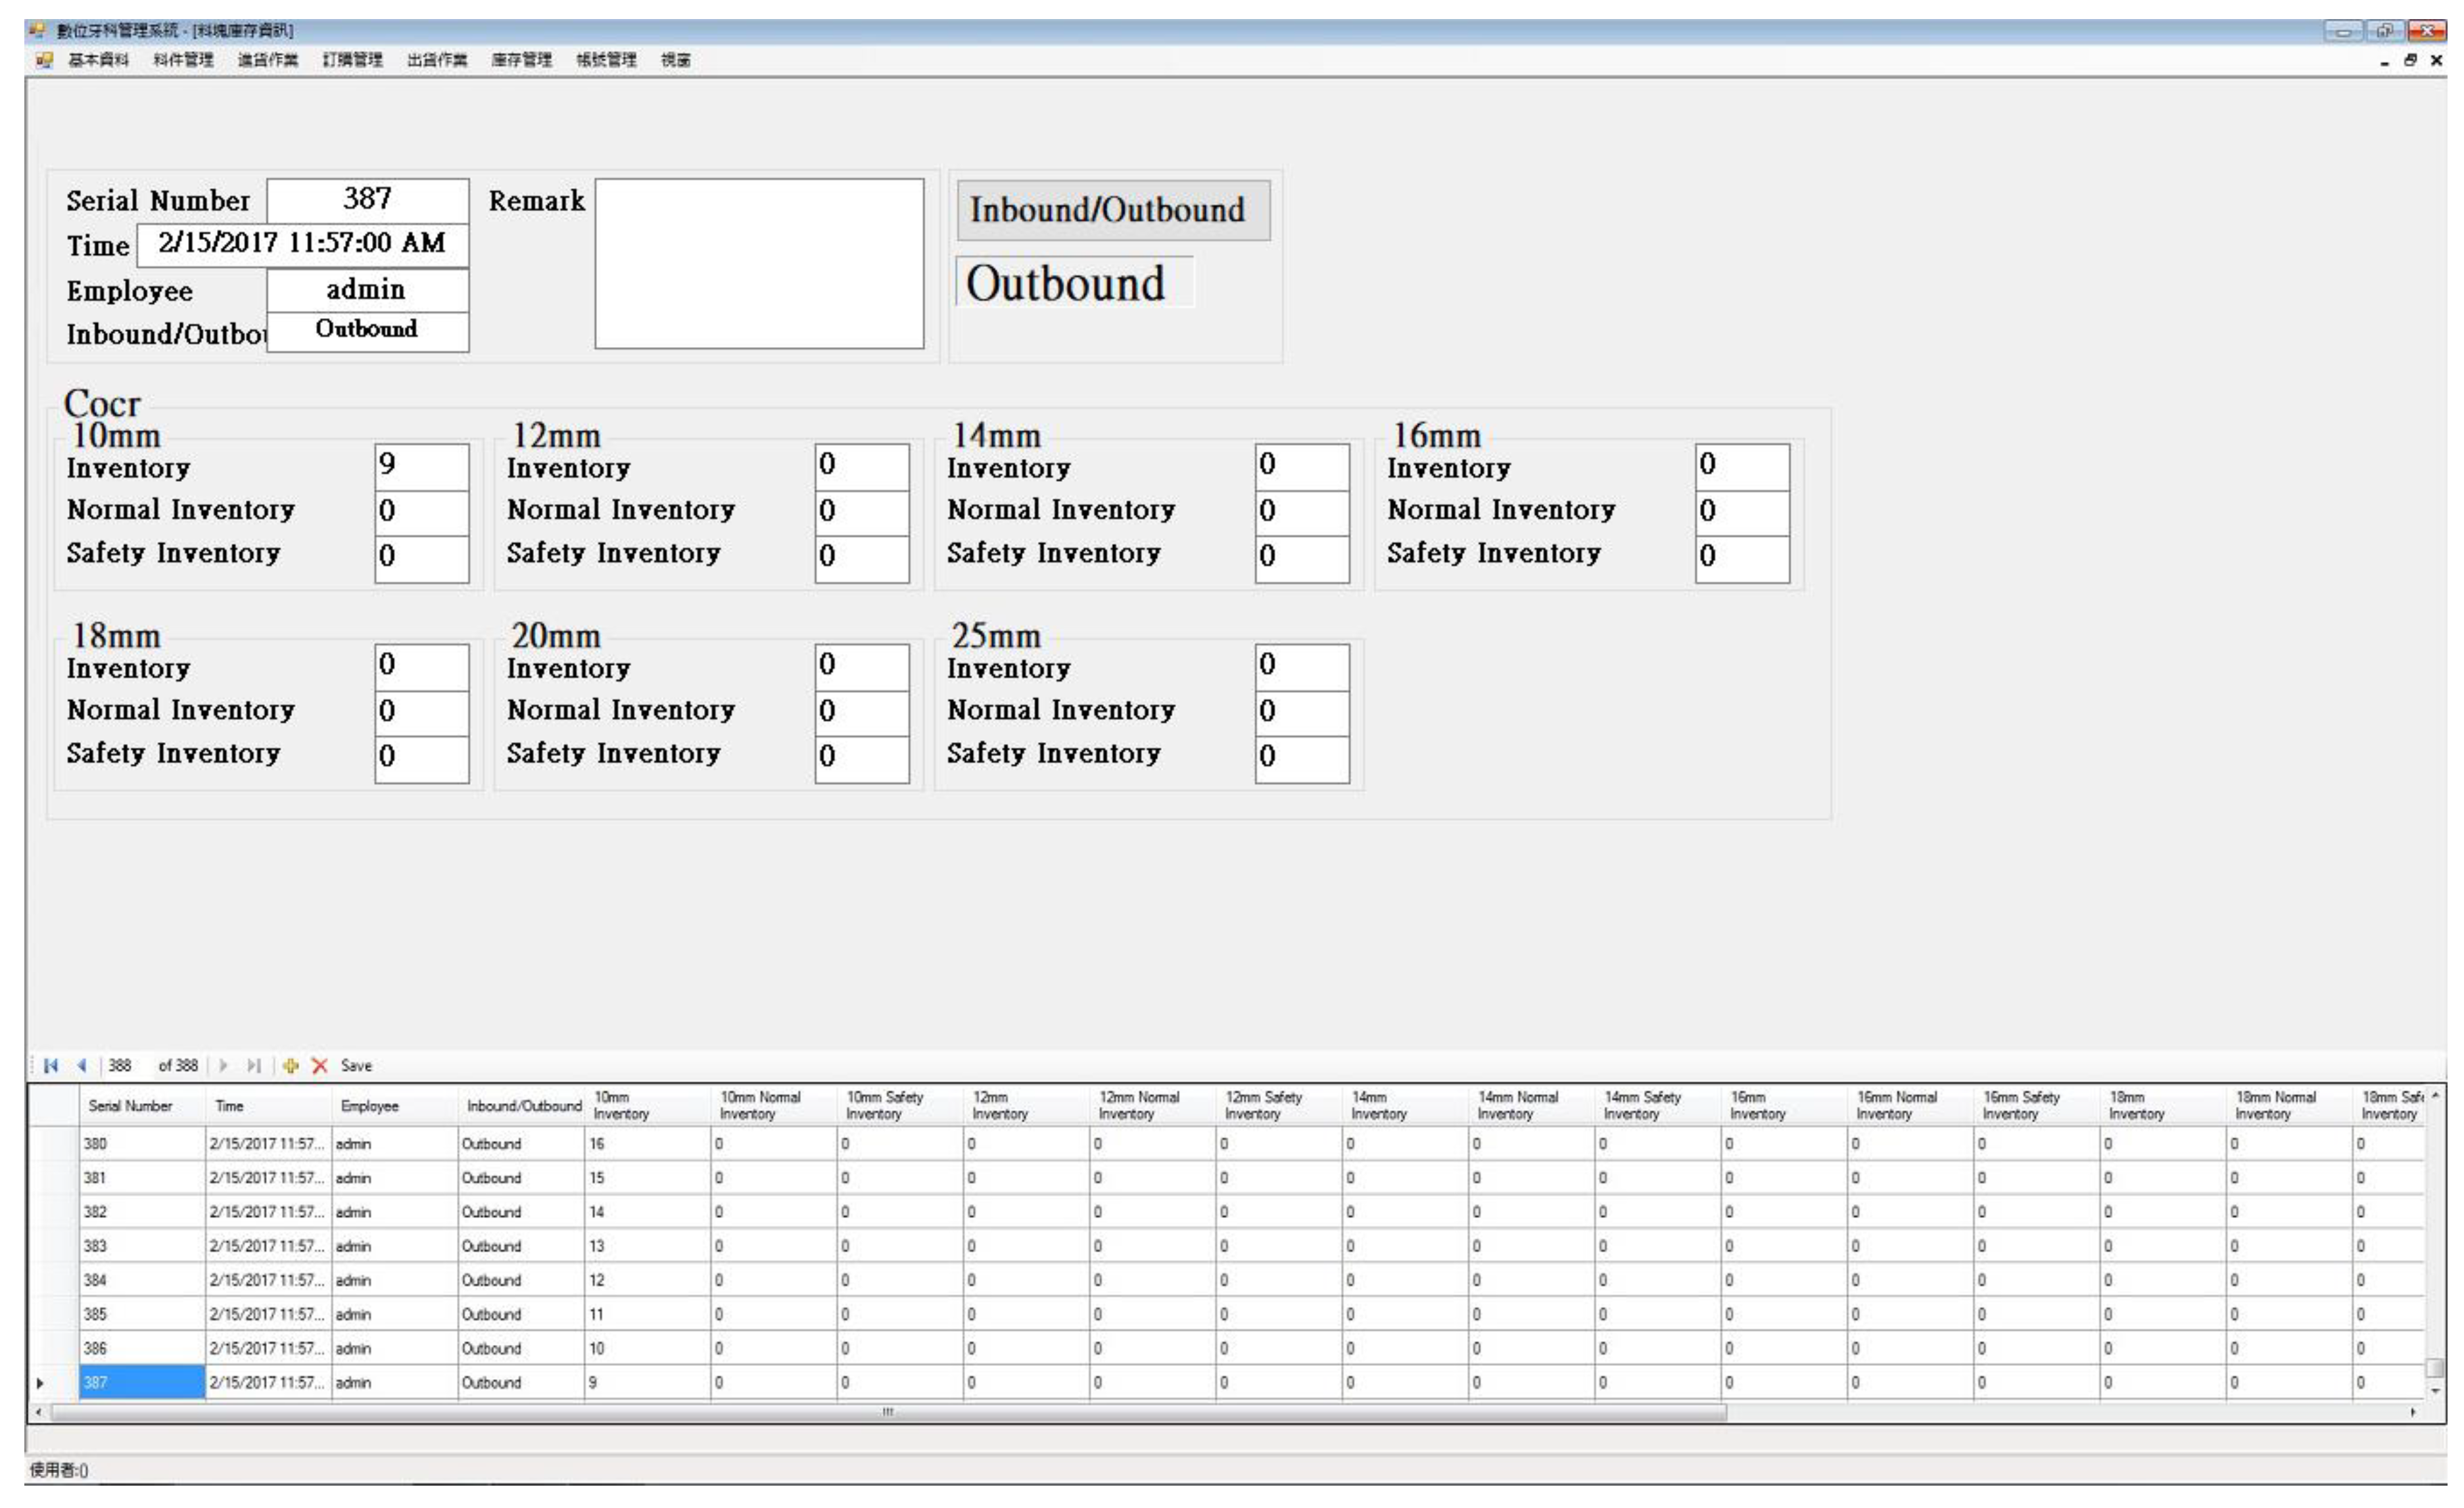Jump to last record in navigator
2464x1508 pixels.
(254, 1066)
